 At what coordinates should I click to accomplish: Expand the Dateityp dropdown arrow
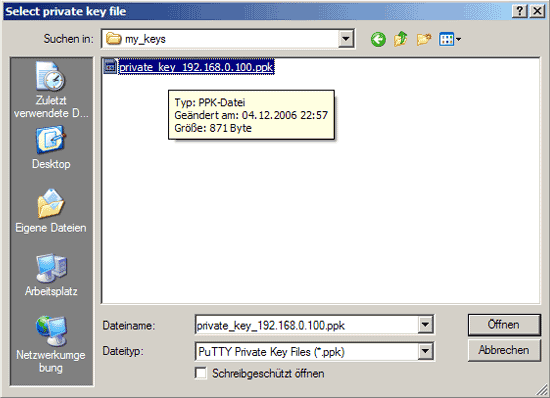[x=425, y=351]
